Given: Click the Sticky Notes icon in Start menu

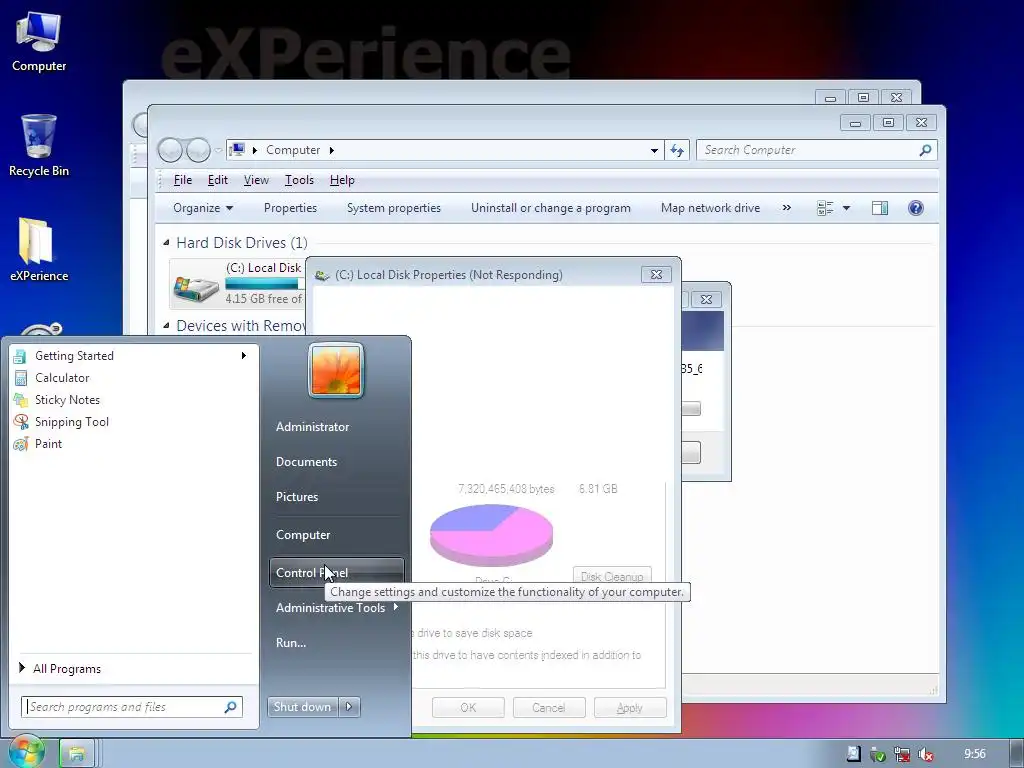Looking at the screenshot, I should coord(20,400).
